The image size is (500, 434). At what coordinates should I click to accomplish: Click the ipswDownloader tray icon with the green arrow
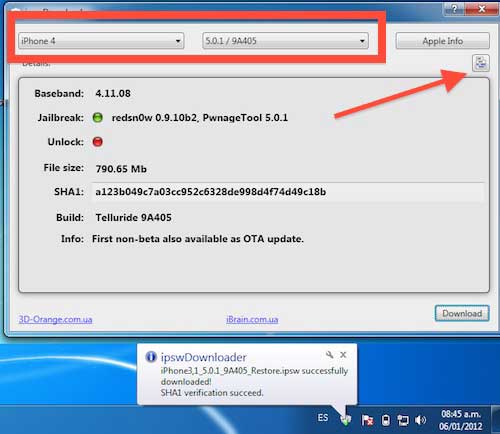point(346,420)
